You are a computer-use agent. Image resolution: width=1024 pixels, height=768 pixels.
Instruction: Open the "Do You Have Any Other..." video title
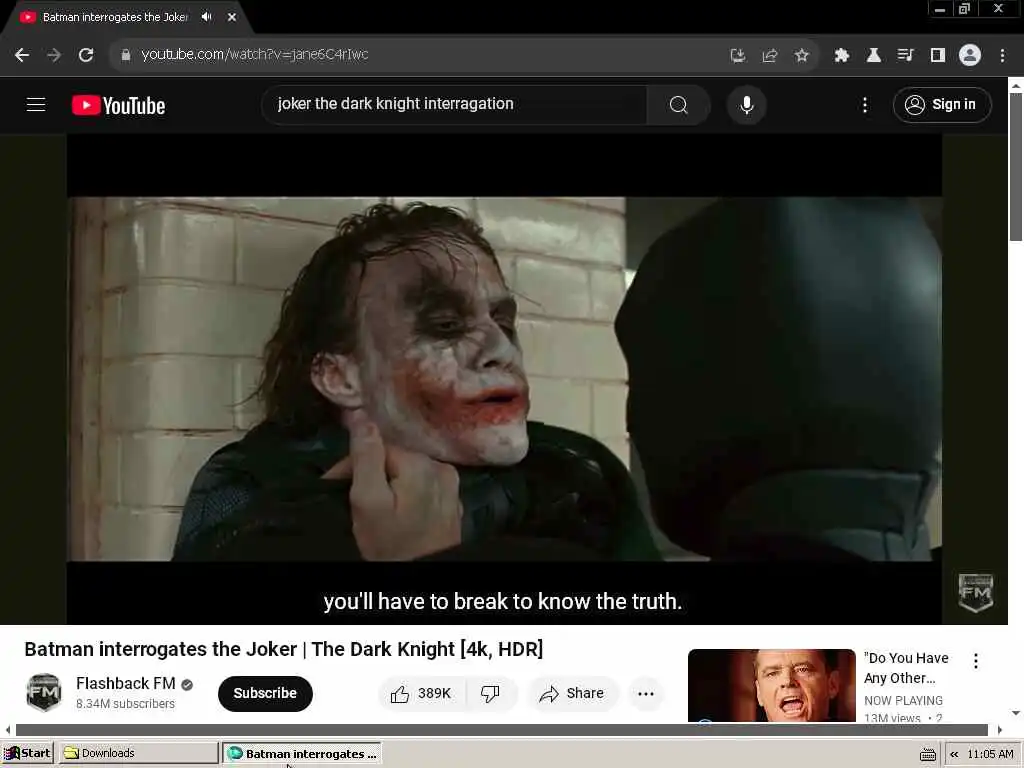(906, 668)
